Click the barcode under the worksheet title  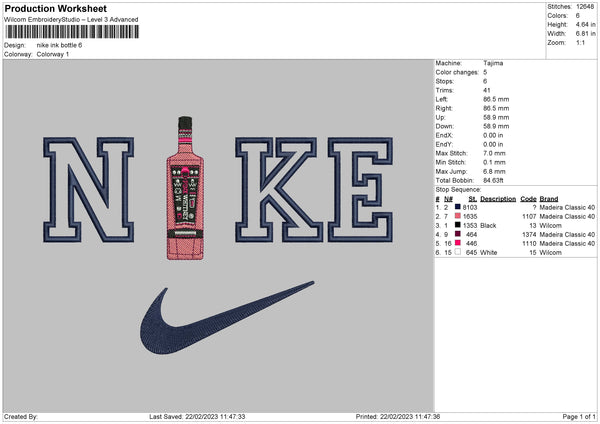72,32
